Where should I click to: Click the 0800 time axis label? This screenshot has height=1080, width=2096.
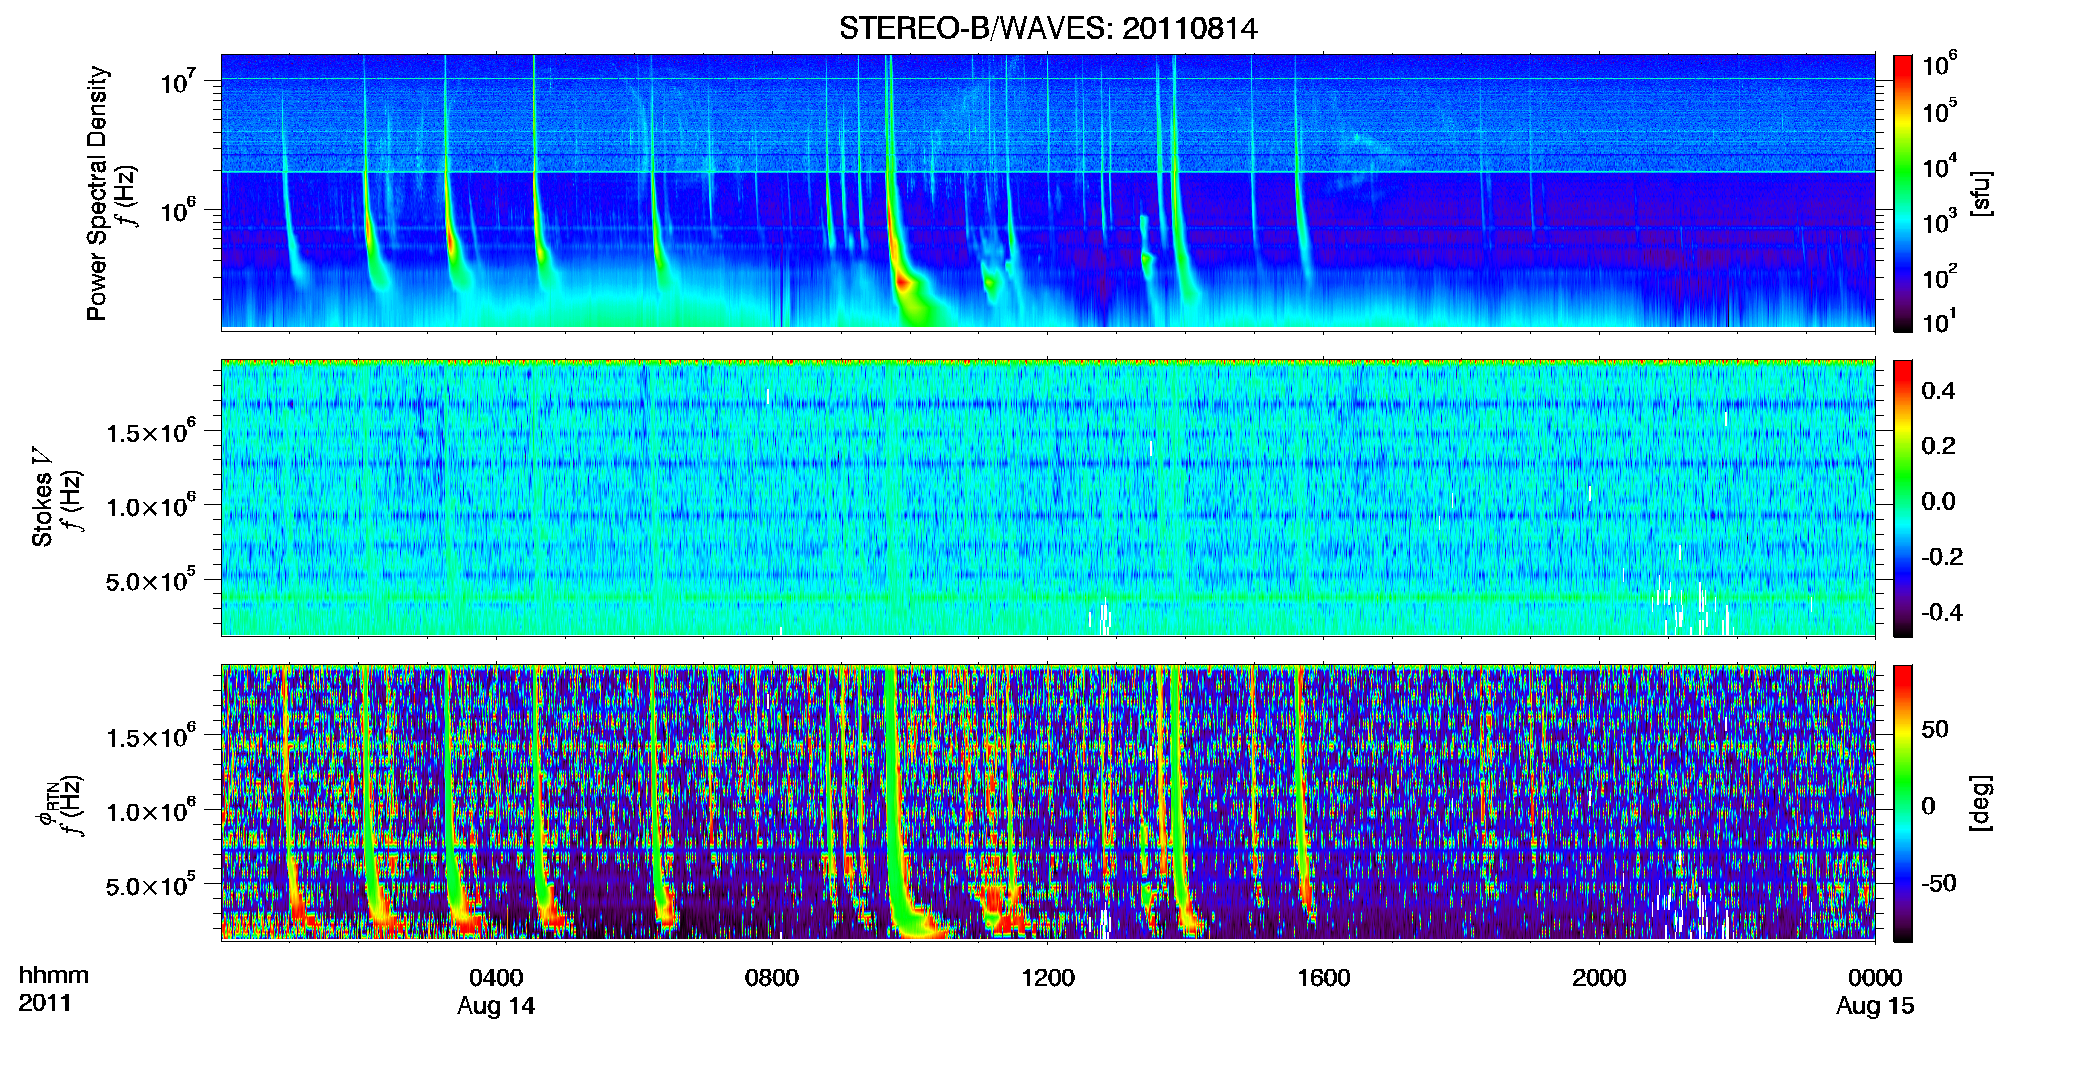pyautogui.click(x=772, y=978)
